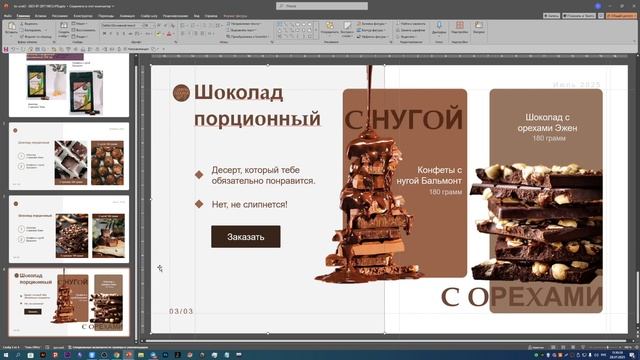This screenshot has height=360, width=640.
Task: Click the Save icon in quick access toolbar
Action: 6,49
